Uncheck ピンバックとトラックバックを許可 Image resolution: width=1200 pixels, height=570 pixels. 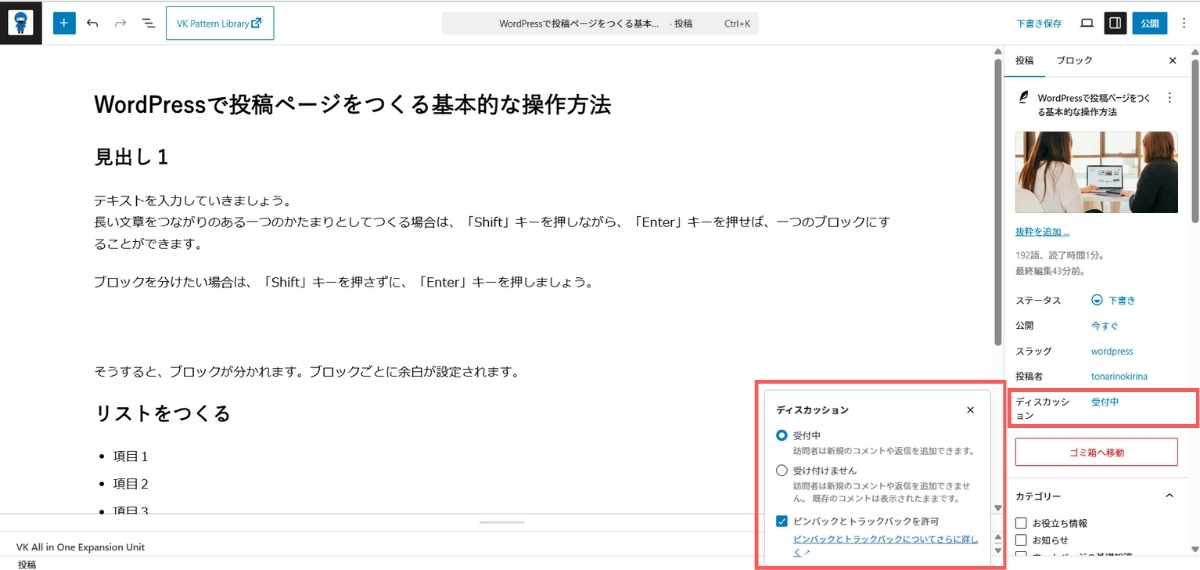[x=782, y=521]
